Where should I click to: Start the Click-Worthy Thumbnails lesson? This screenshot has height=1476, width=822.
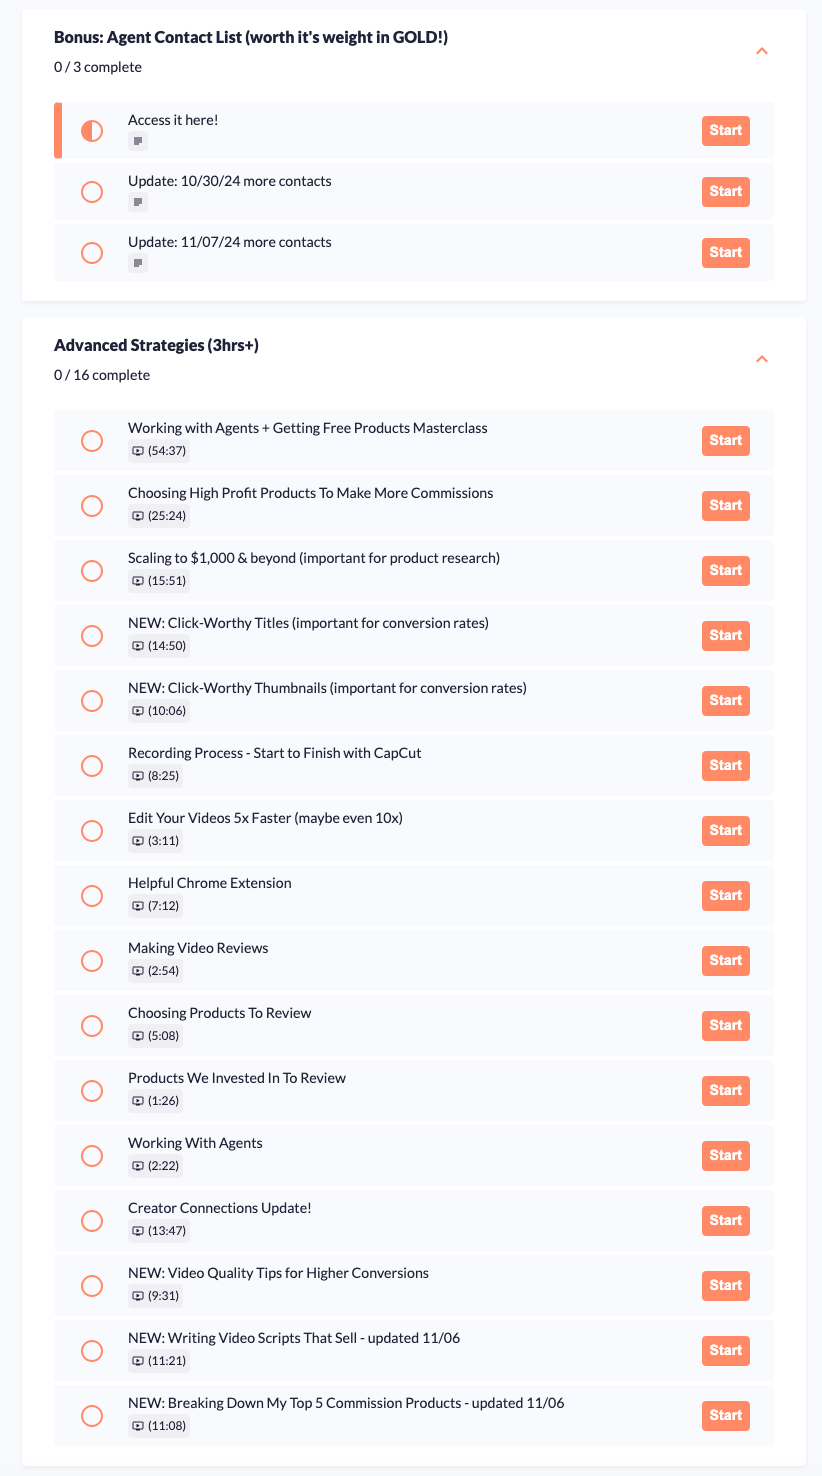(x=725, y=701)
